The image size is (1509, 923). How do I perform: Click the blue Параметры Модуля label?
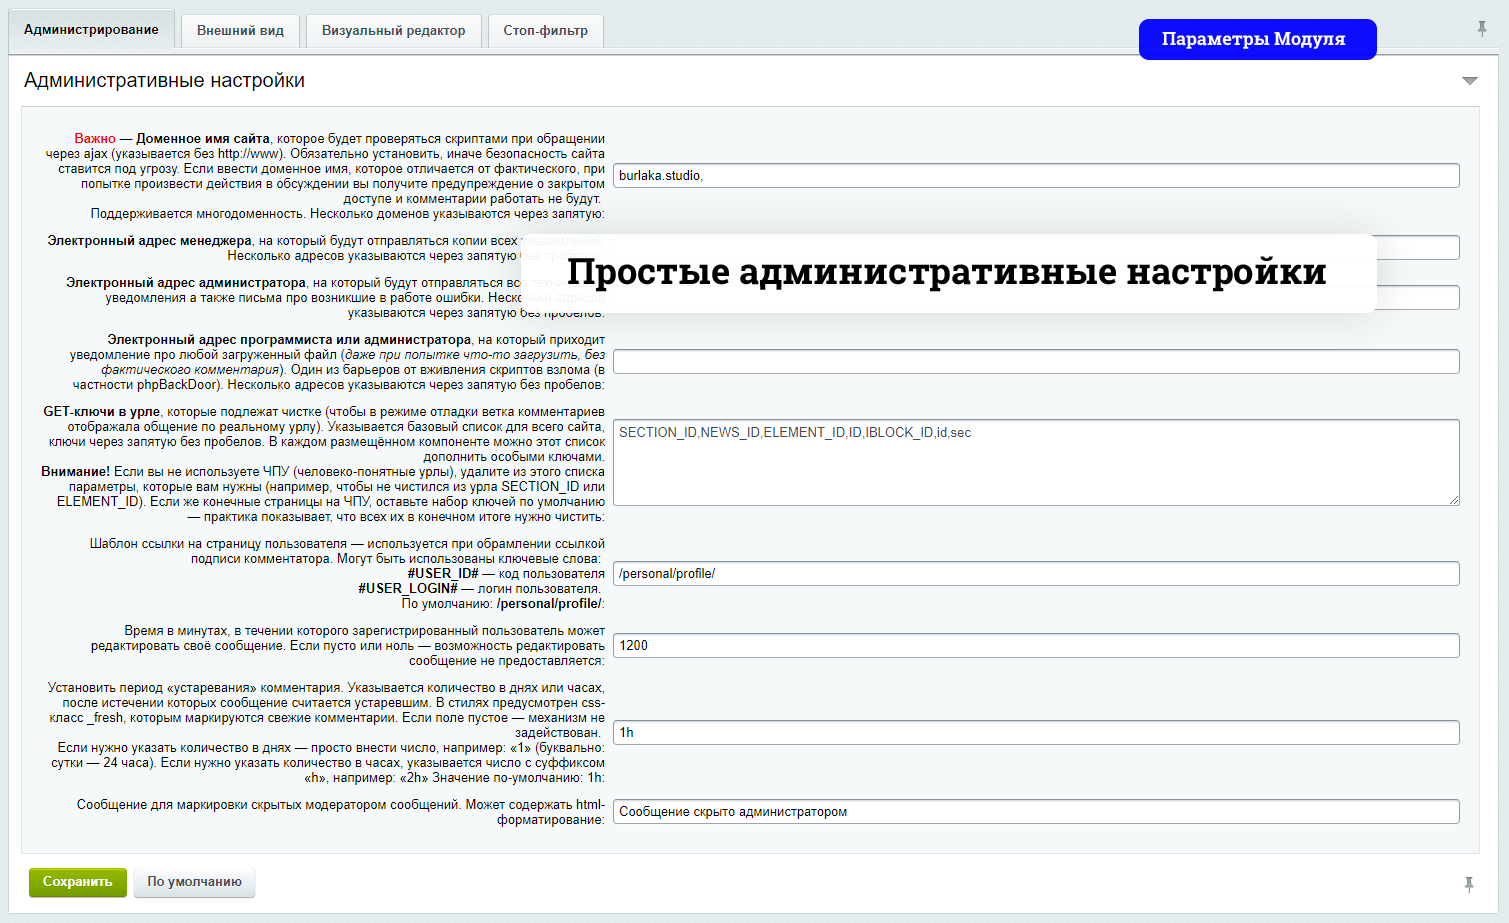click(1256, 40)
